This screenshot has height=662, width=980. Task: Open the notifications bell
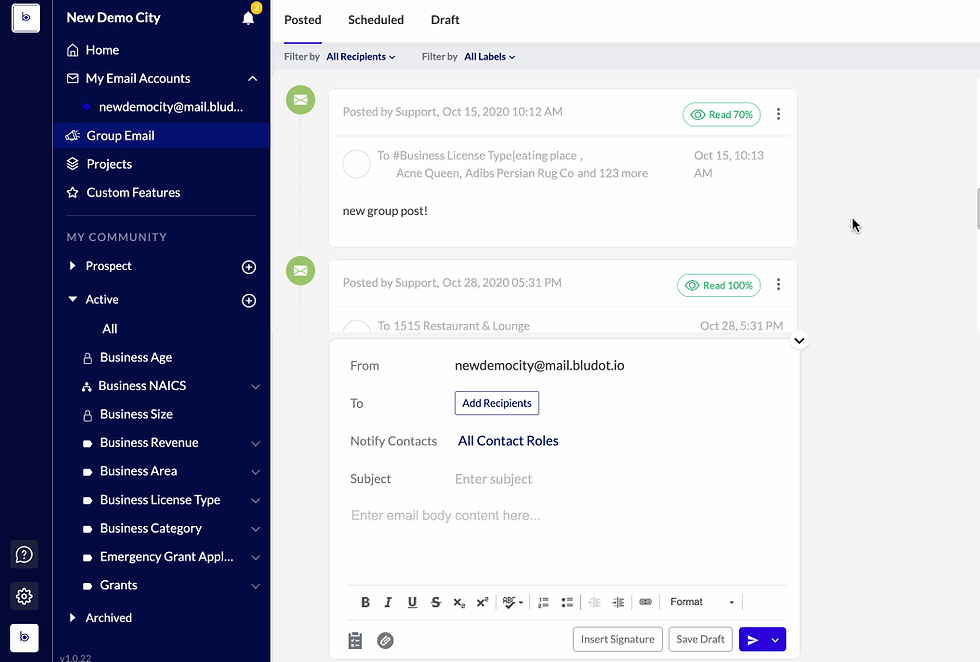pyautogui.click(x=248, y=18)
